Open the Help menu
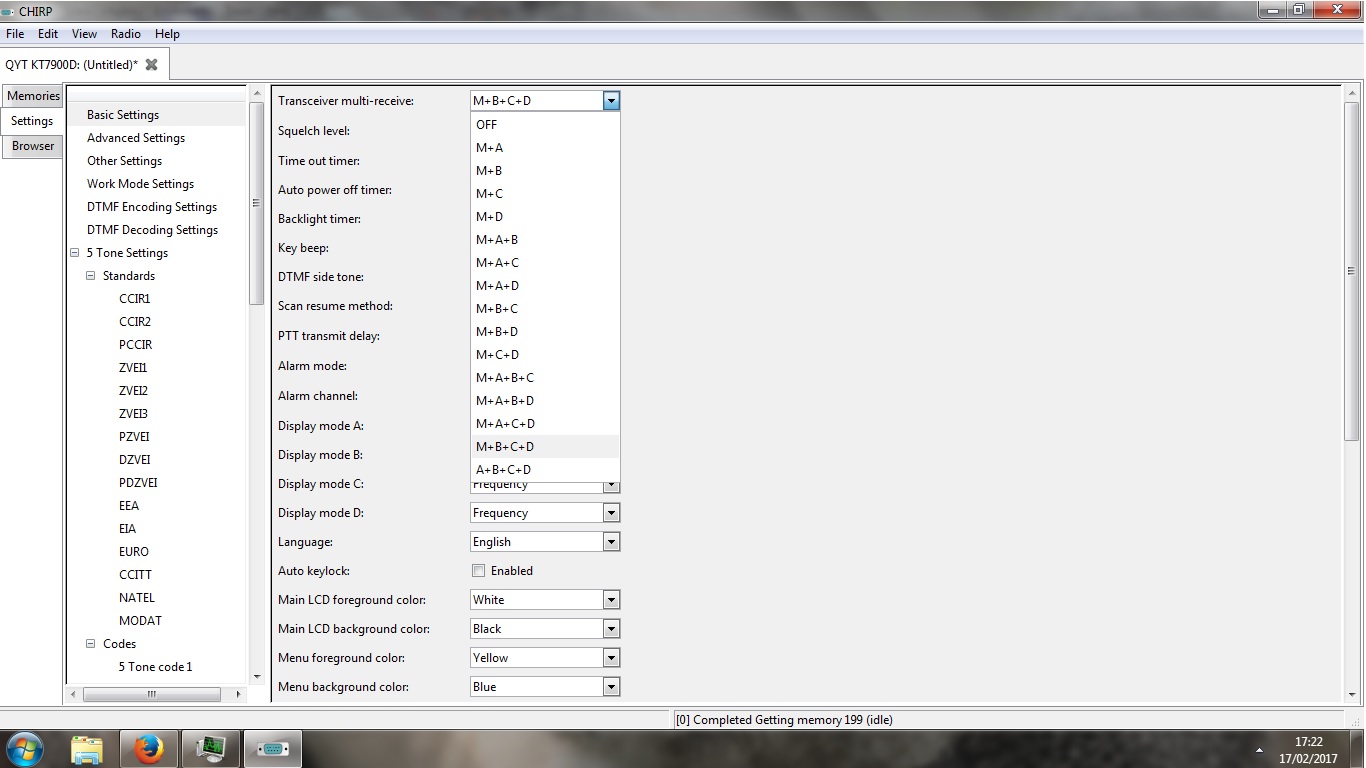Screen dimensions: 1366x768 point(167,34)
